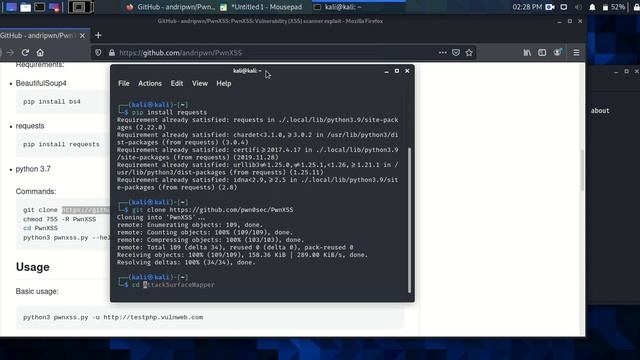
Task: Bookmark this page with the star
Action: 469,52
